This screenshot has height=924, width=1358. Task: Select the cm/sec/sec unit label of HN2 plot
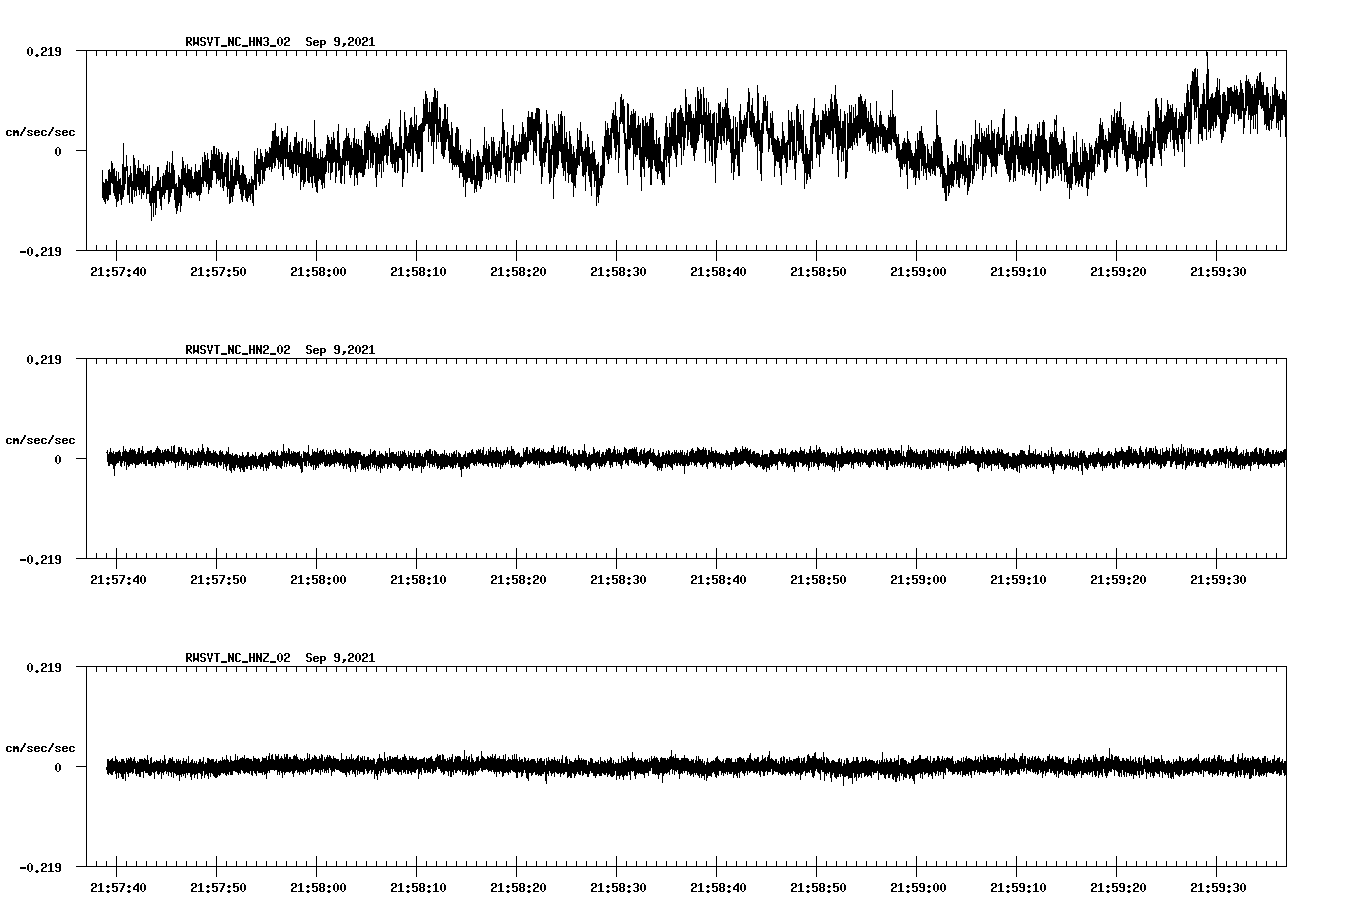coord(40,440)
